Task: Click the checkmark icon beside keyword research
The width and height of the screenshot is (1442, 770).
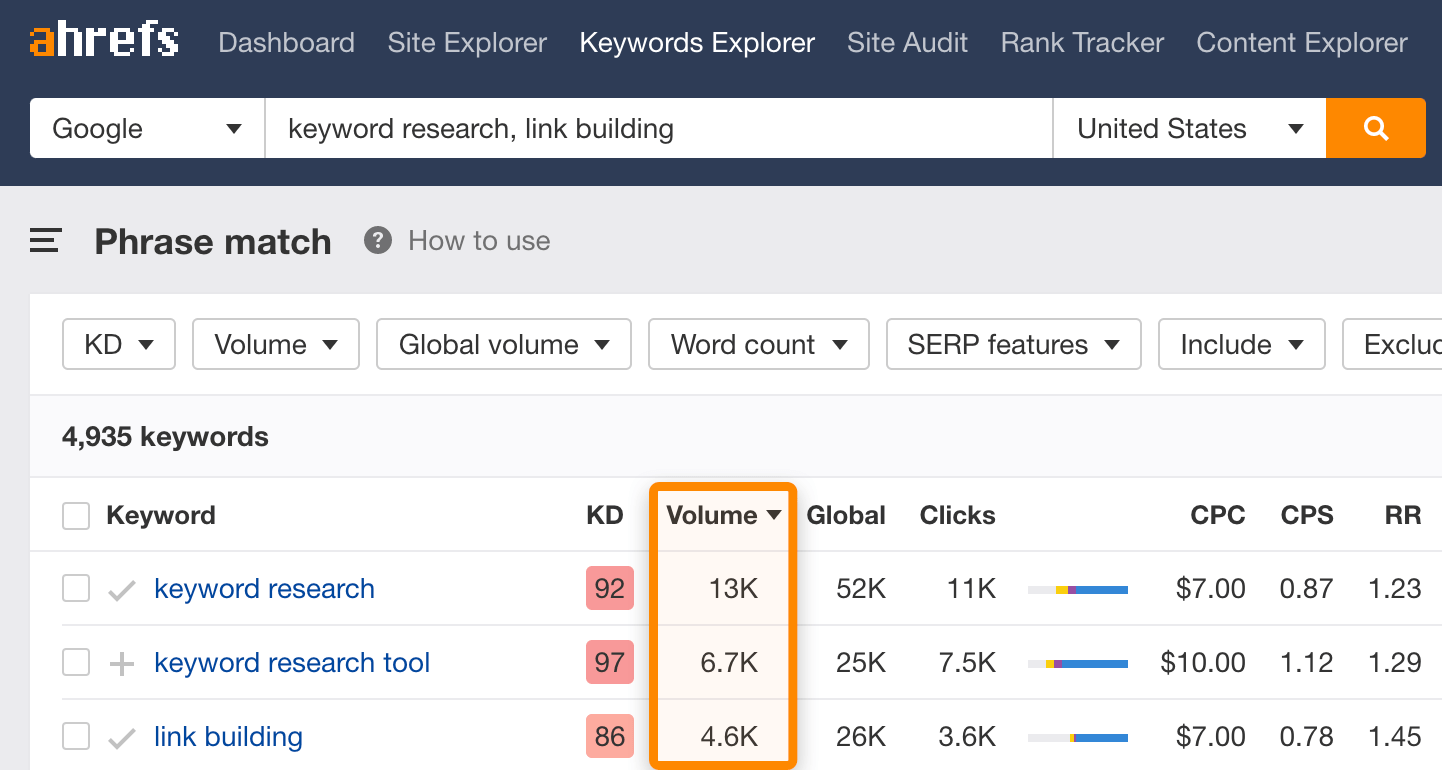Action: tap(120, 589)
